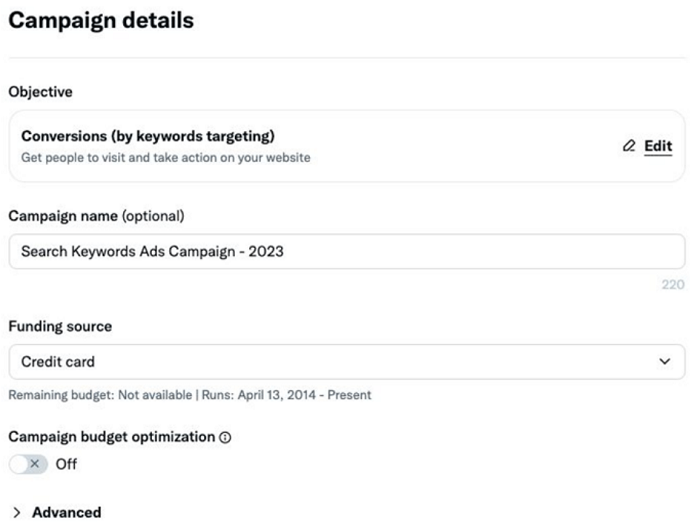Toggle Campaign budget optimization switch

pos(29,464)
